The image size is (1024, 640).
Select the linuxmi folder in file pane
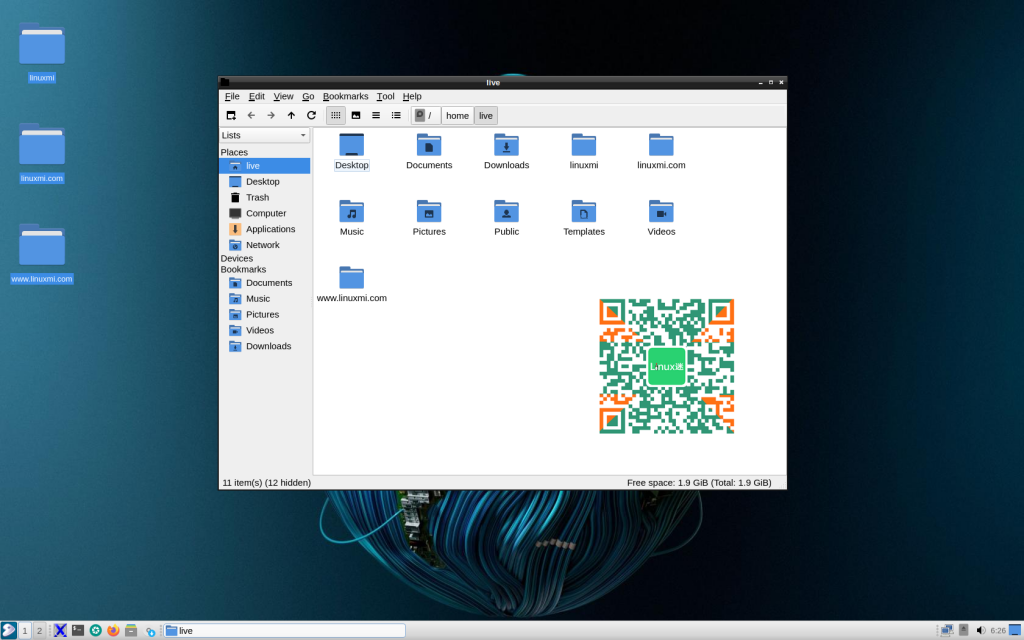(584, 152)
